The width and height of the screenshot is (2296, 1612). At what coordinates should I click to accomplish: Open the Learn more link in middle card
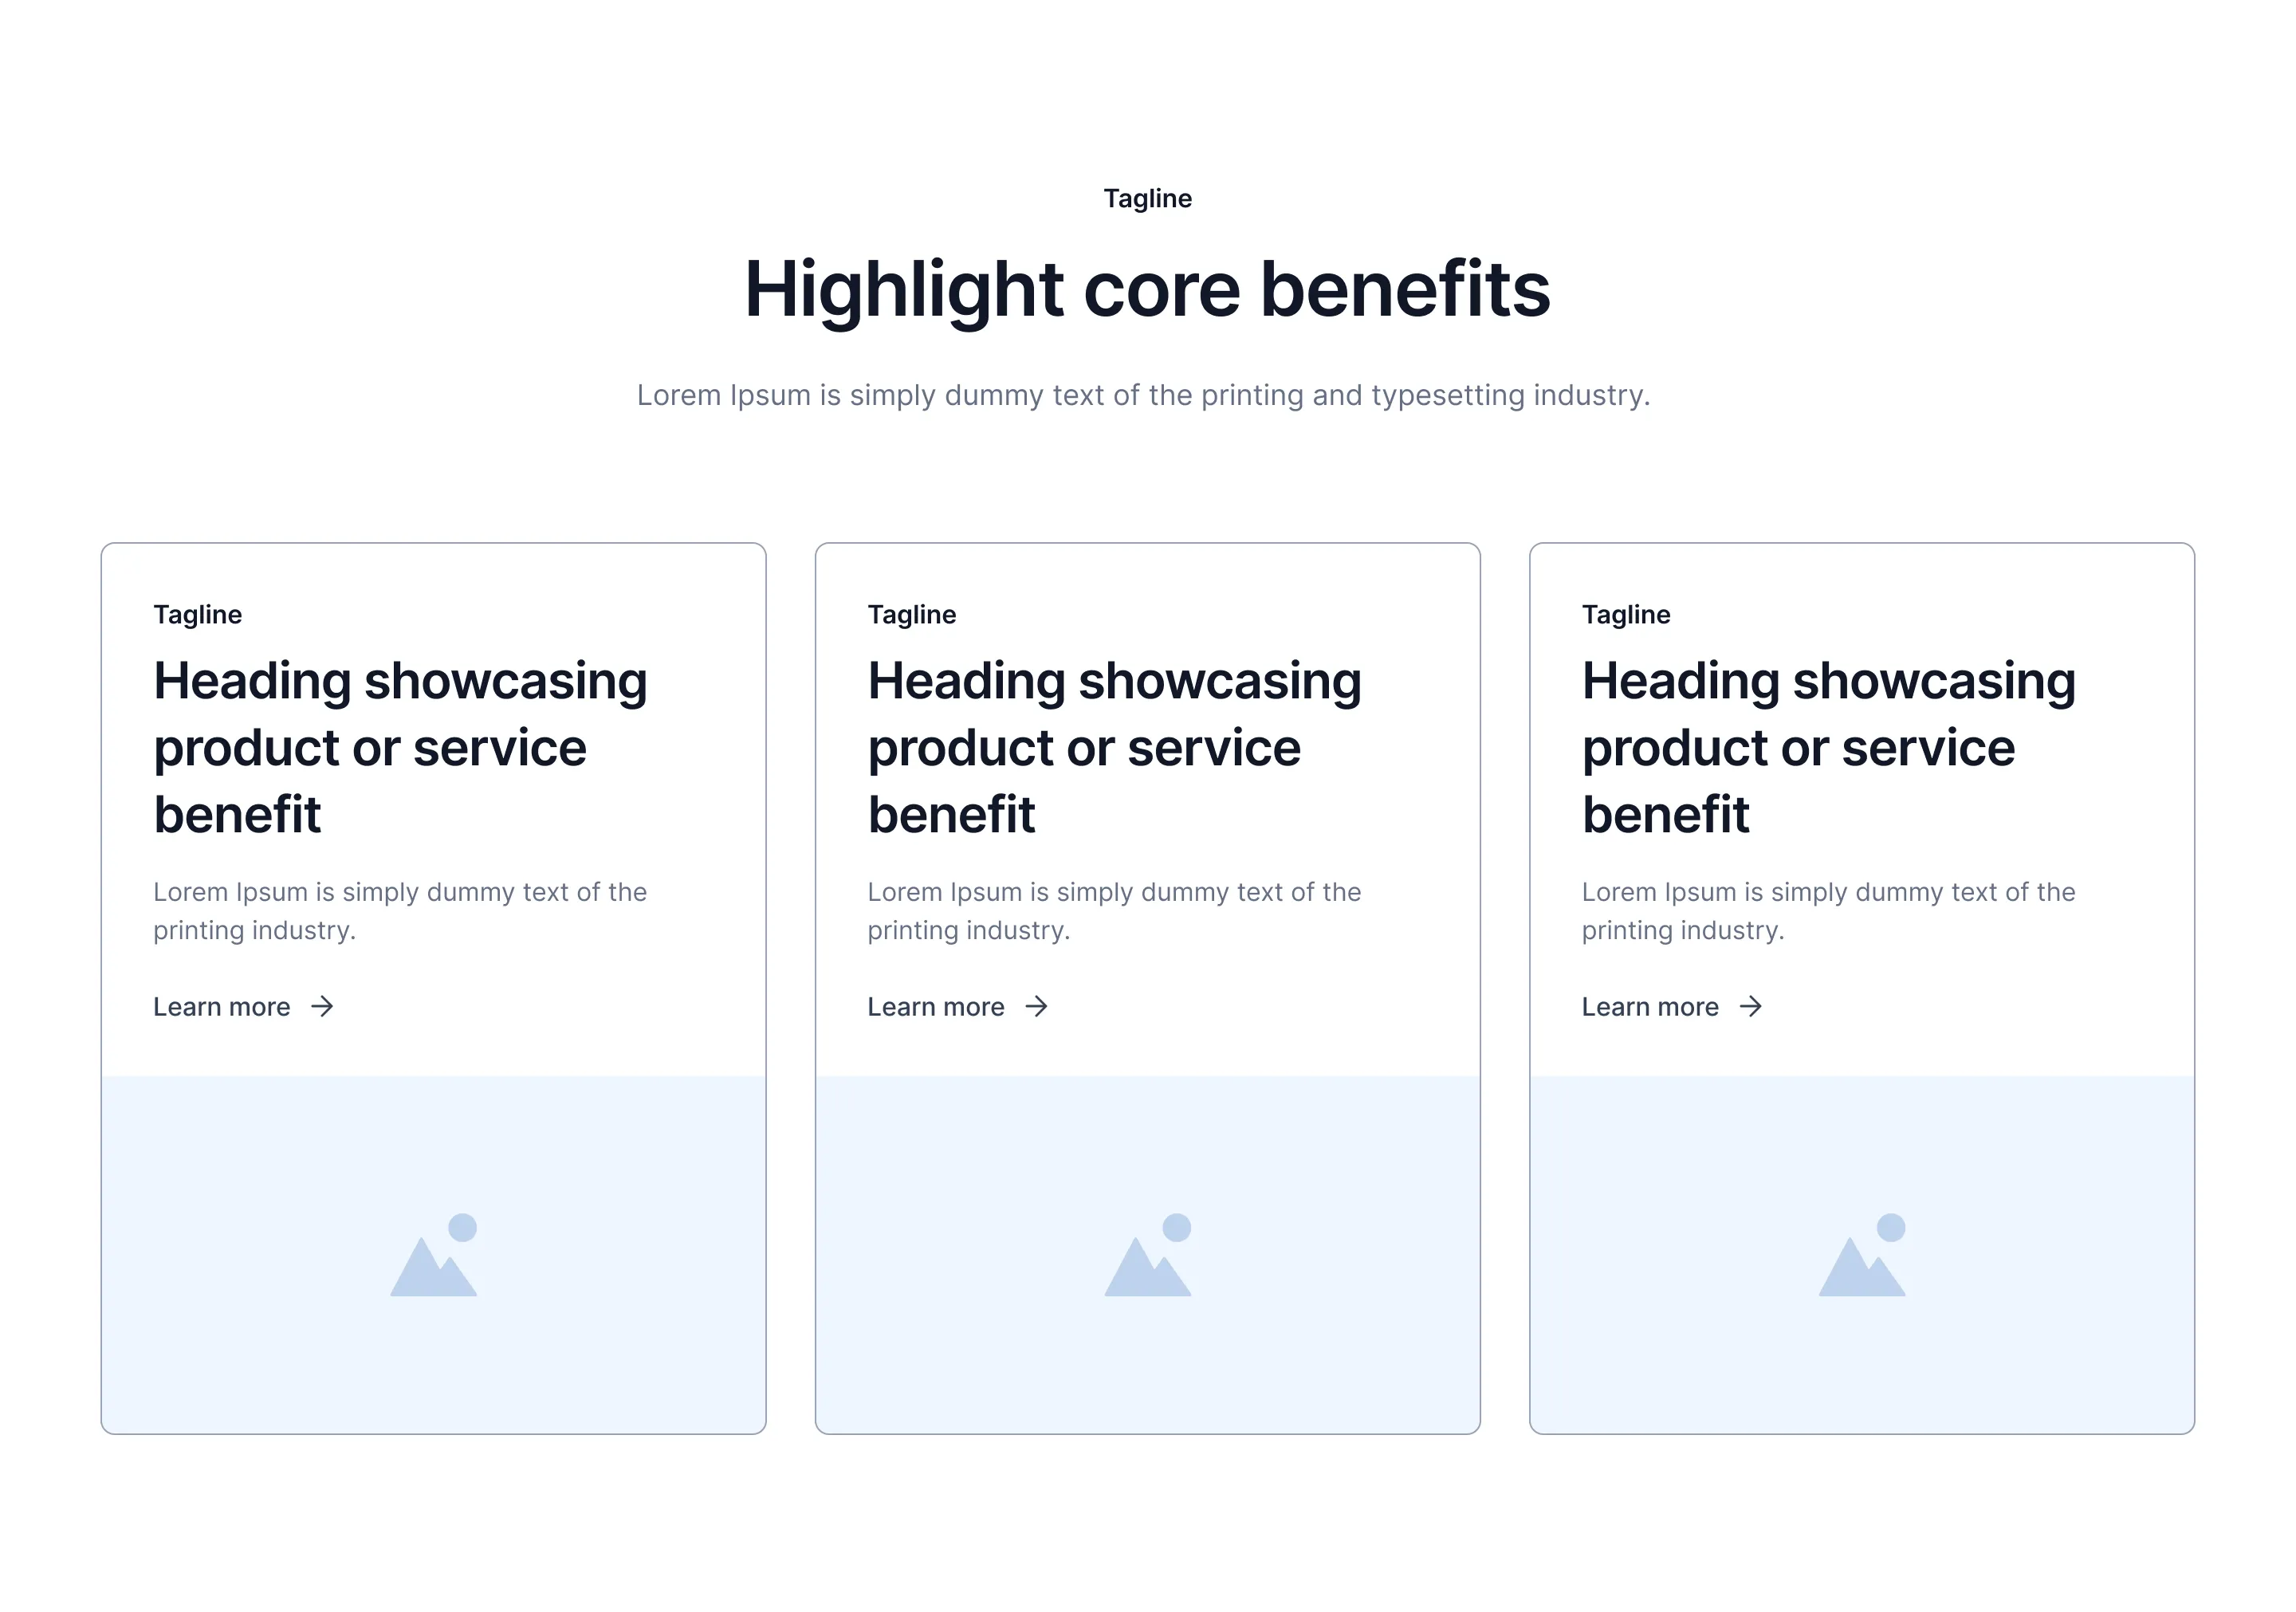(x=957, y=1006)
